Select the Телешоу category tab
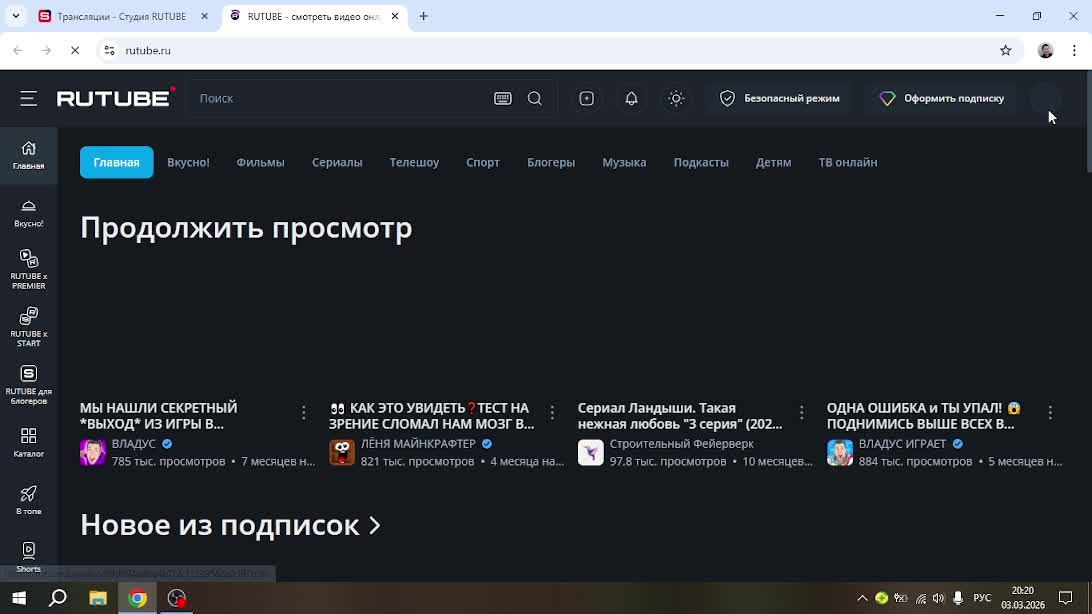This screenshot has height=614, width=1092. click(414, 162)
